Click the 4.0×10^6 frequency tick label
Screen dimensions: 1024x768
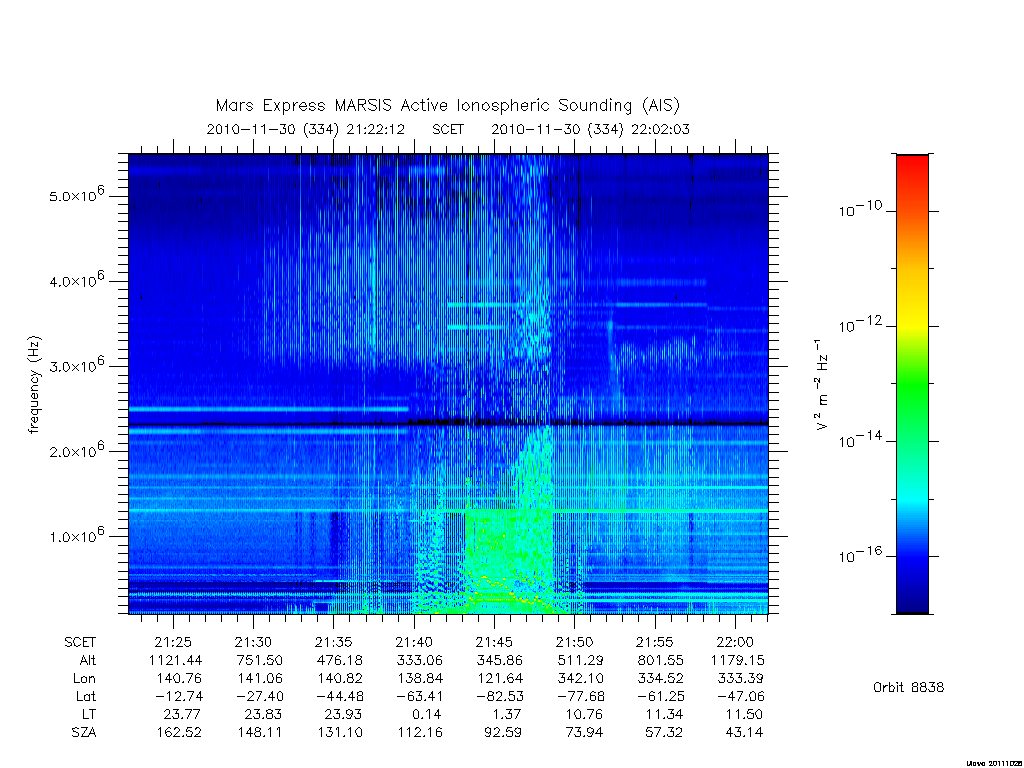[x=76, y=280]
